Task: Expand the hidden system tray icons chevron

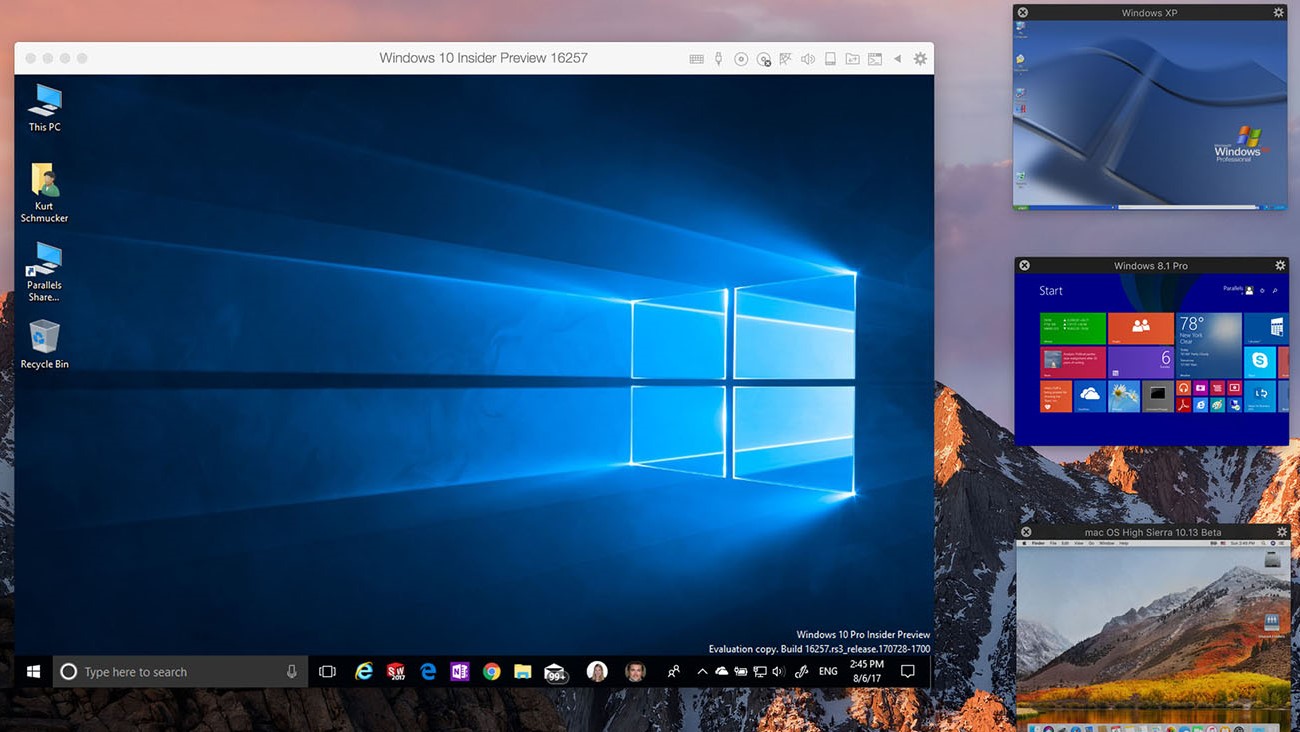Action: click(x=702, y=672)
